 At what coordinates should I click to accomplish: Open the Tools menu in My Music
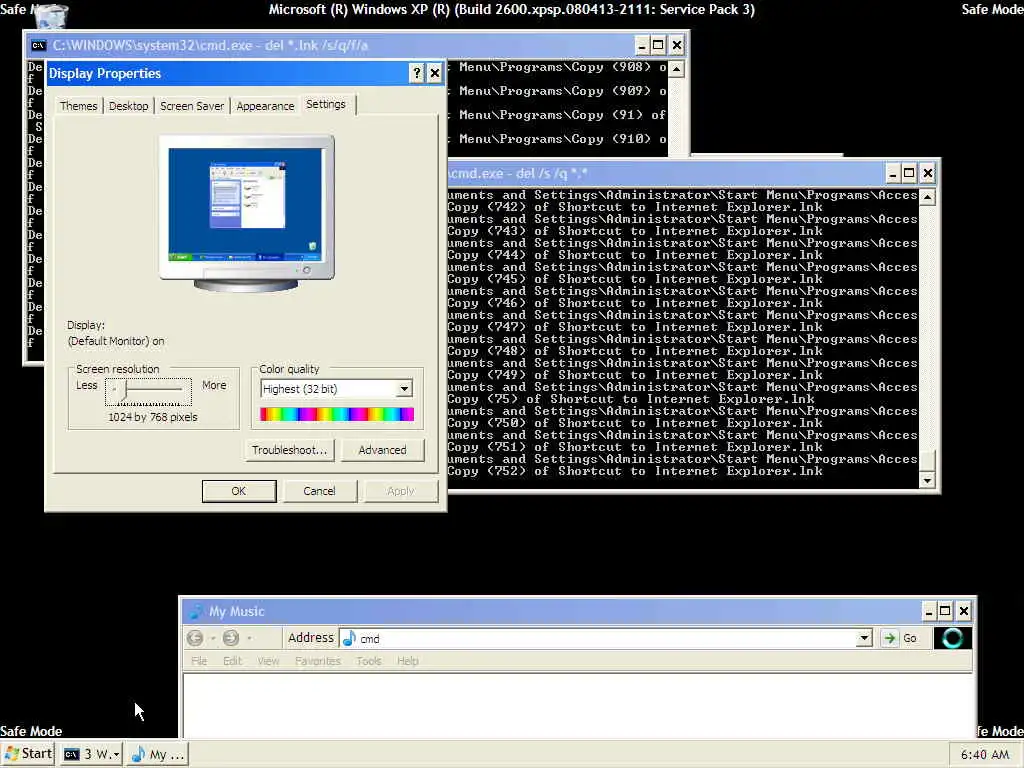pos(369,661)
